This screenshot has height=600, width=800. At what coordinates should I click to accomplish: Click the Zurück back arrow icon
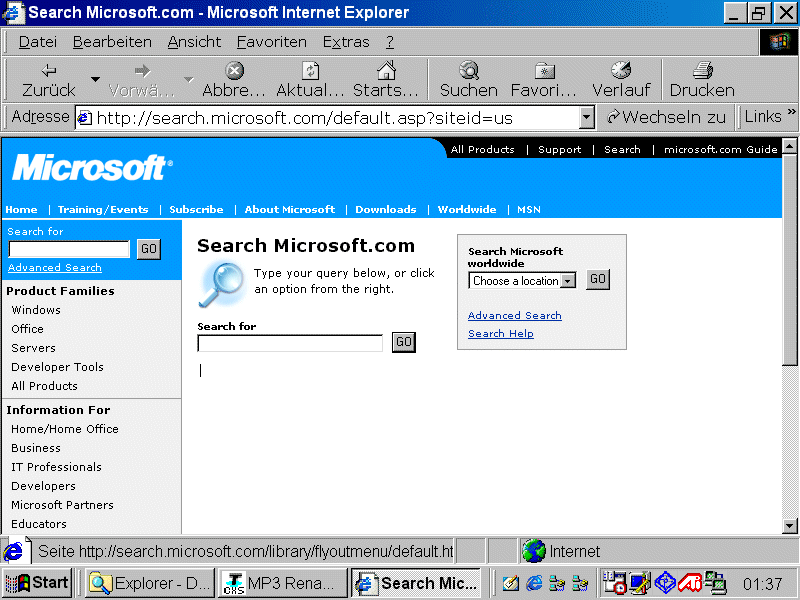pos(48,71)
